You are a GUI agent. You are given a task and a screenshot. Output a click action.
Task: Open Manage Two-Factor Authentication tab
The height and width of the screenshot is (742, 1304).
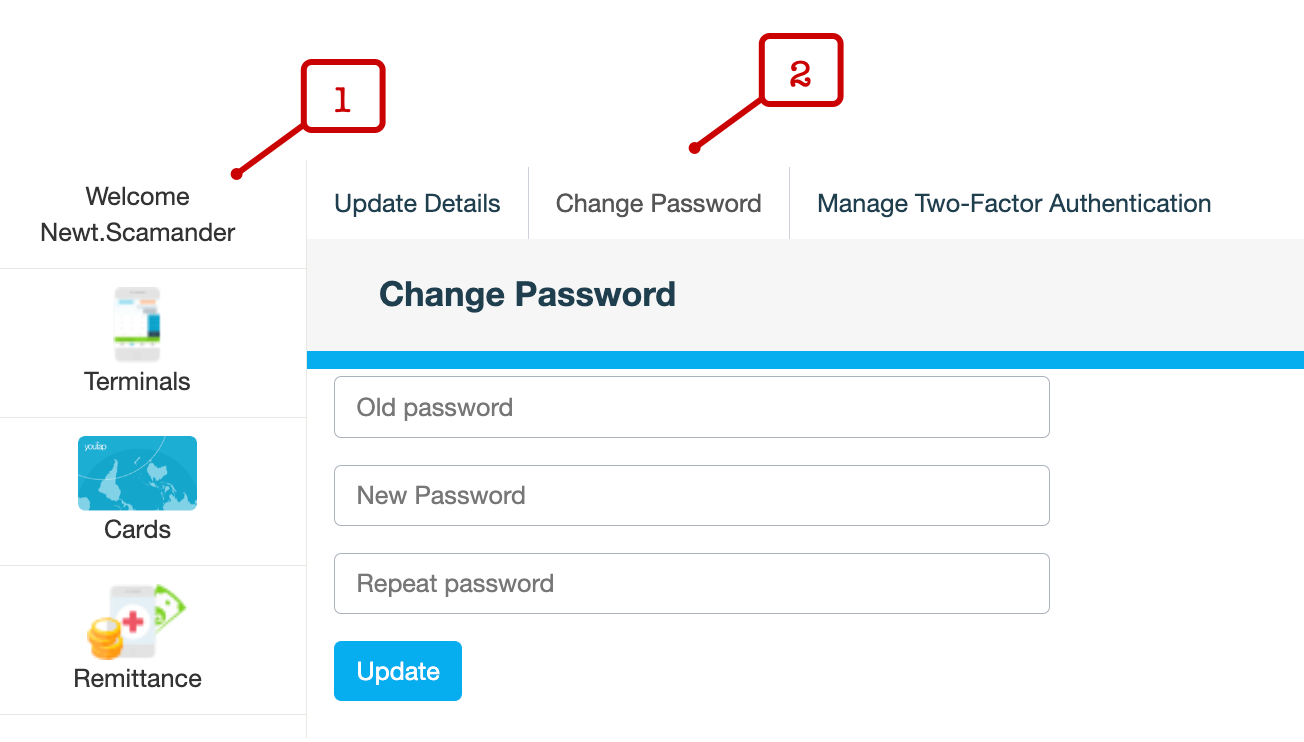click(x=1013, y=204)
